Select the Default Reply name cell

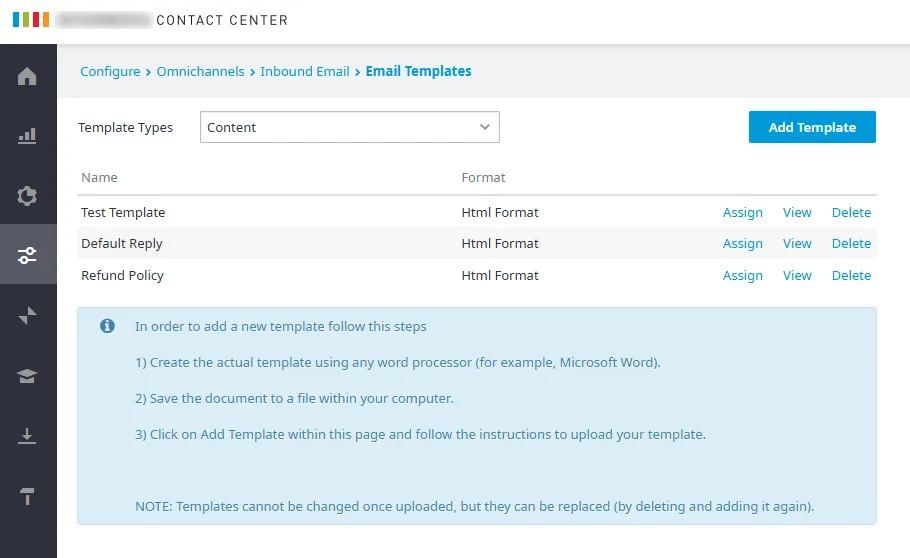click(x=122, y=244)
